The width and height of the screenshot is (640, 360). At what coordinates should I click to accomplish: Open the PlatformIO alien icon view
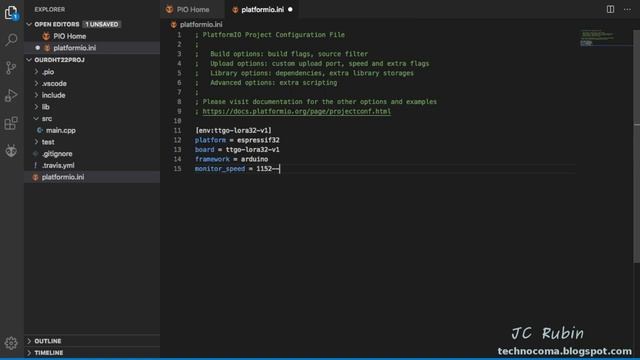[x=11, y=151]
